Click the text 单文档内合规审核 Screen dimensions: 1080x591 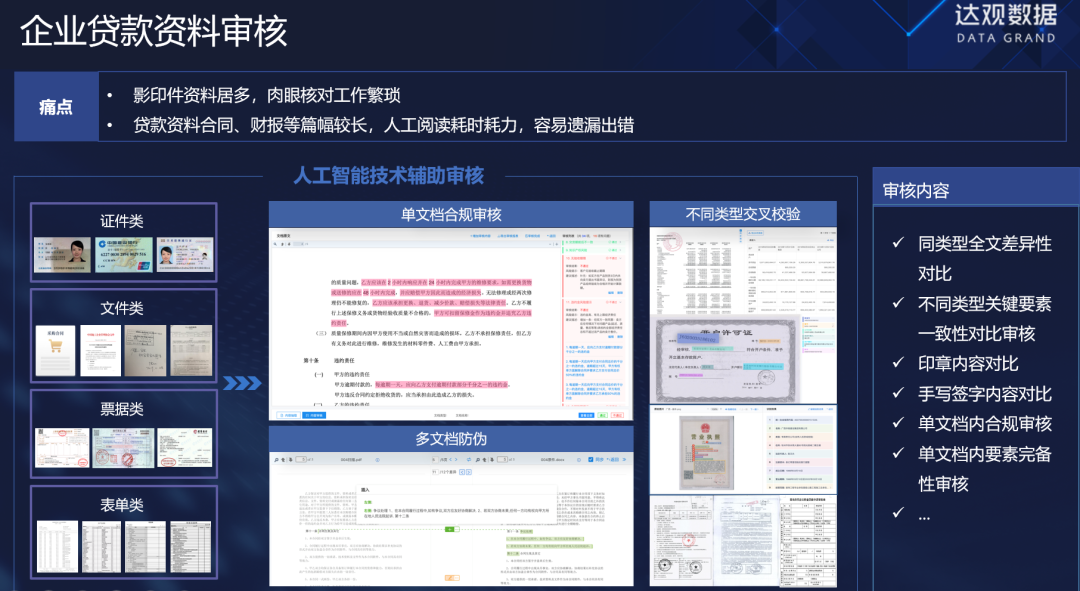(985, 424)
